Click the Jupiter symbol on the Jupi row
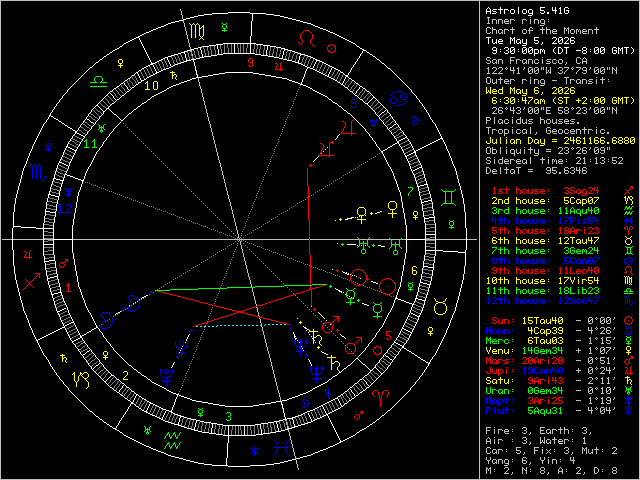640x480 pixels. coord(629,371)
